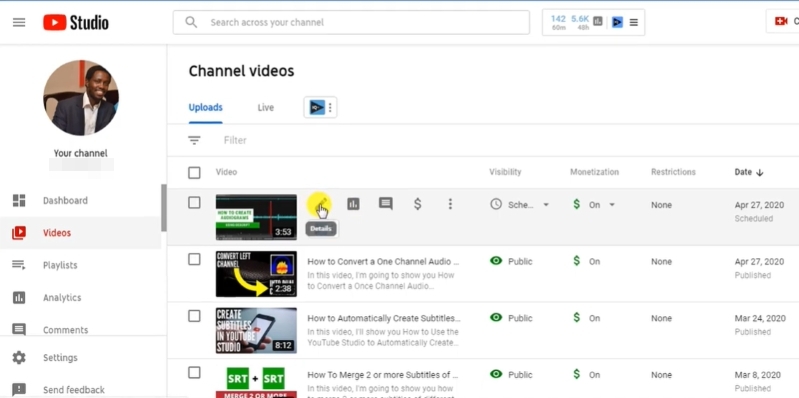Click the scheduled clock visibility icon
The image size is (799, 398).
(496, 204)
